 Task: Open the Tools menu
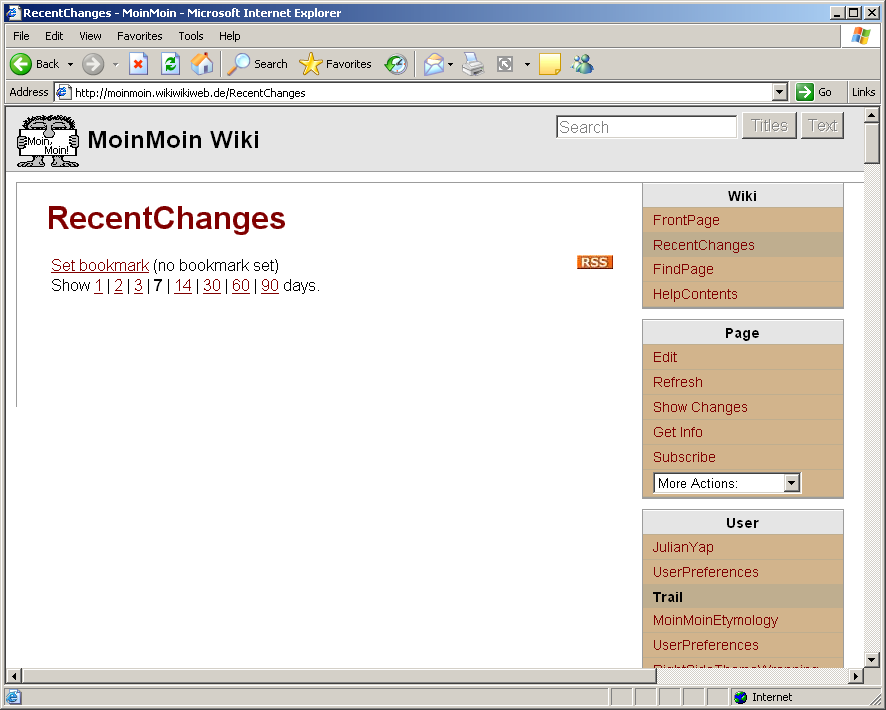[x=191, y=36]
